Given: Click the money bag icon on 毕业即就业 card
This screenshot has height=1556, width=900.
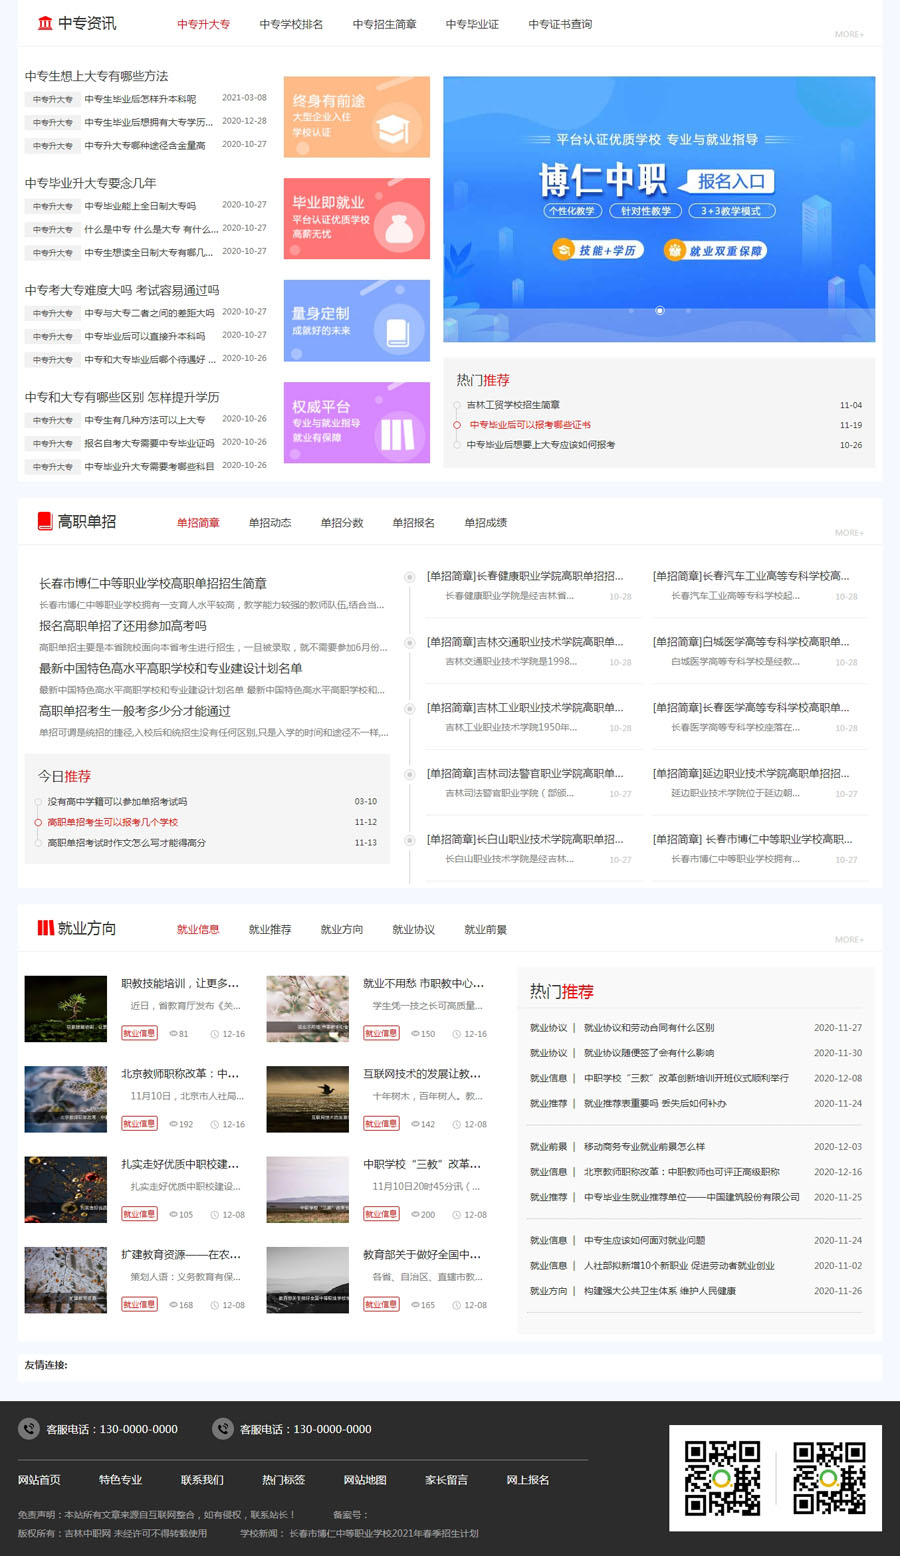Looking at the screenshot, I should coord(399,228).
